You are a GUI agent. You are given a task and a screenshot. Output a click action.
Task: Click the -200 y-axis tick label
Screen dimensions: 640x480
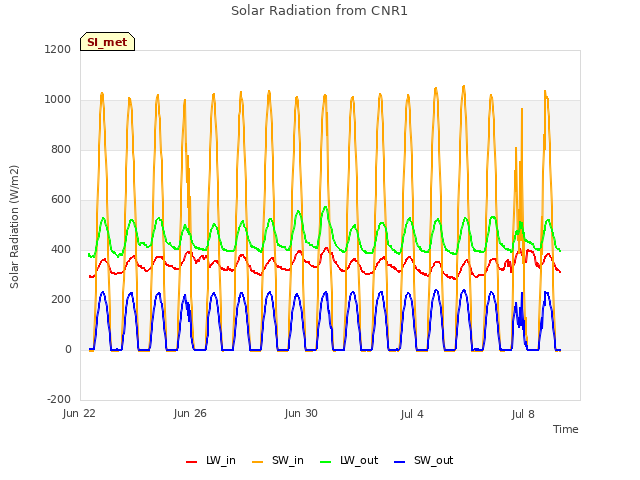[59, 399]
